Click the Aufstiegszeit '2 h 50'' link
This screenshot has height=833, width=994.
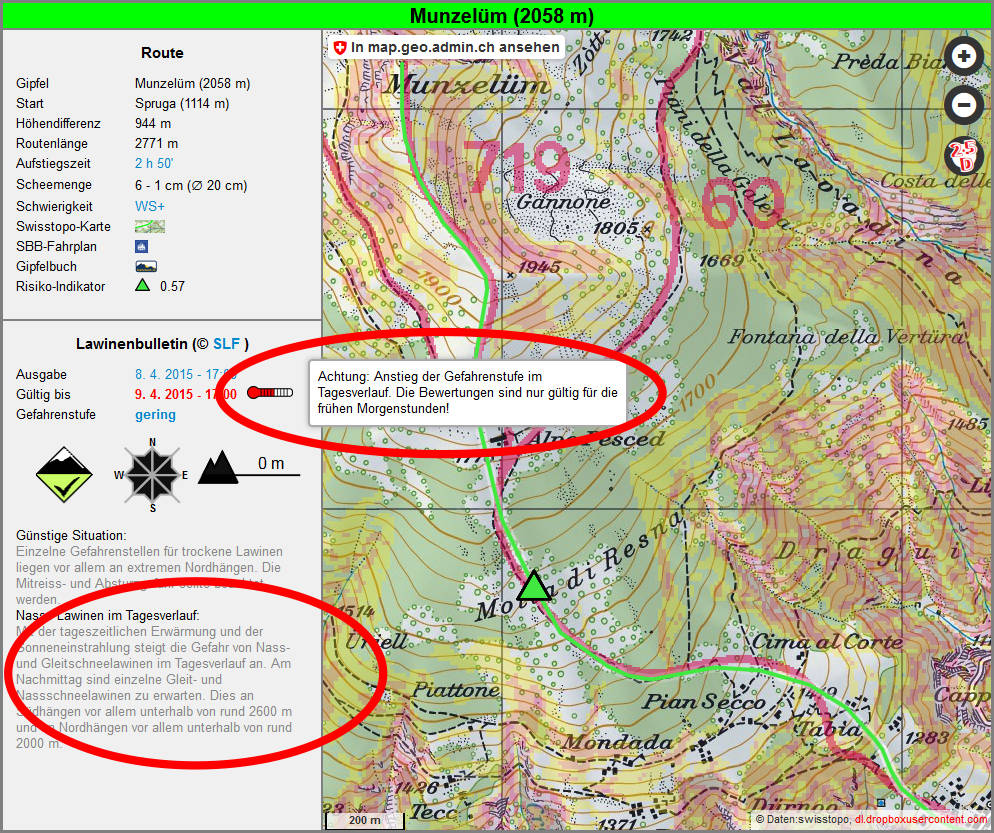[154, 163]
